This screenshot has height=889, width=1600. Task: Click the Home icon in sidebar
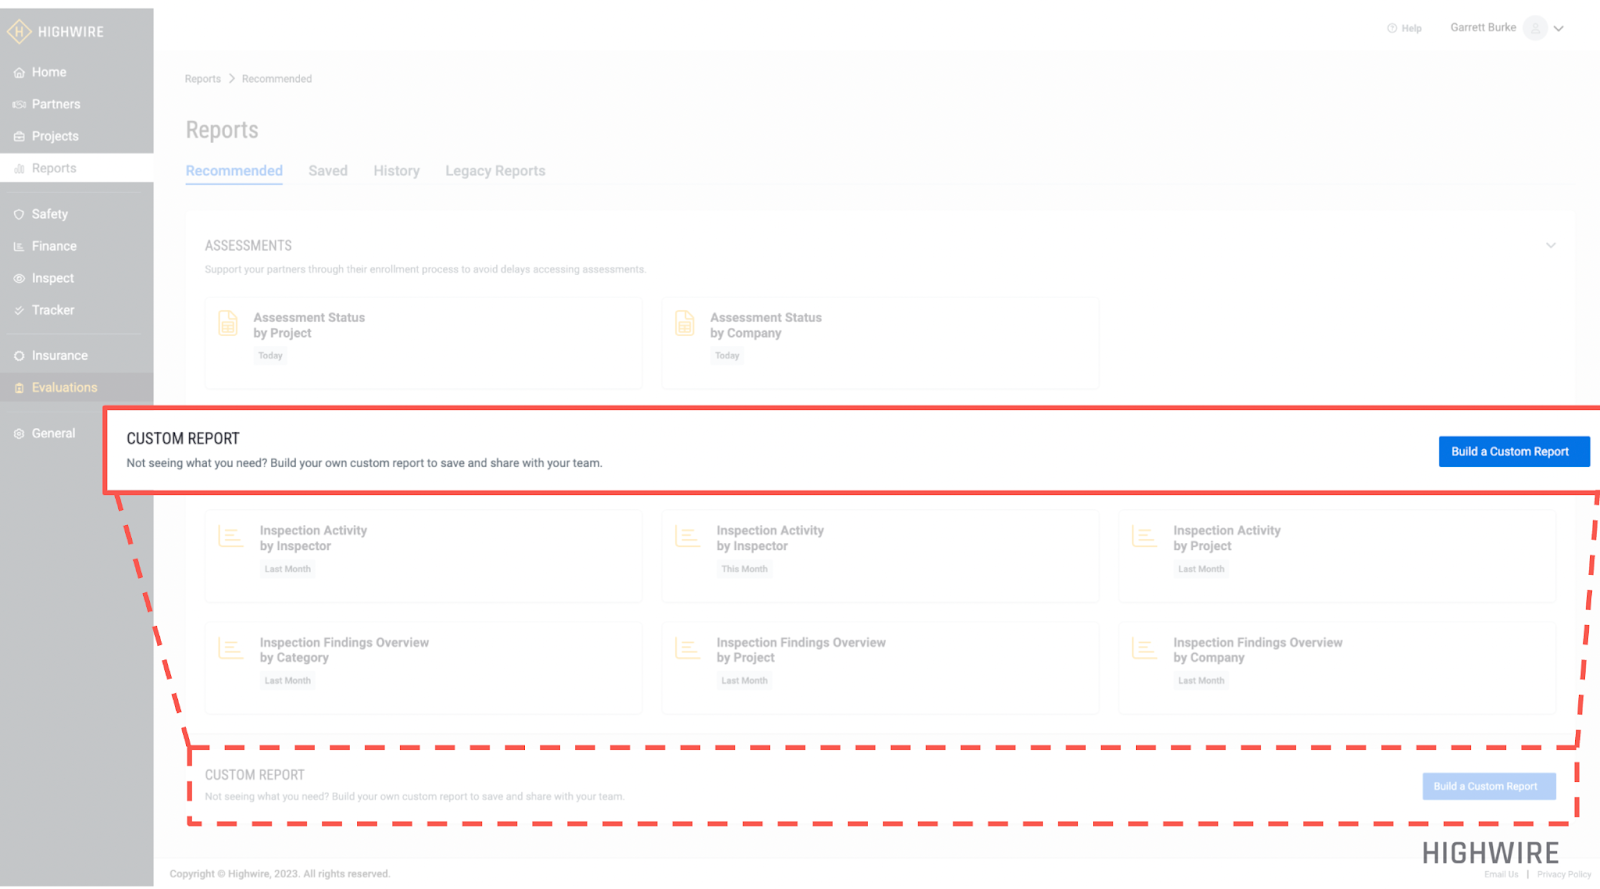point(19,73)
